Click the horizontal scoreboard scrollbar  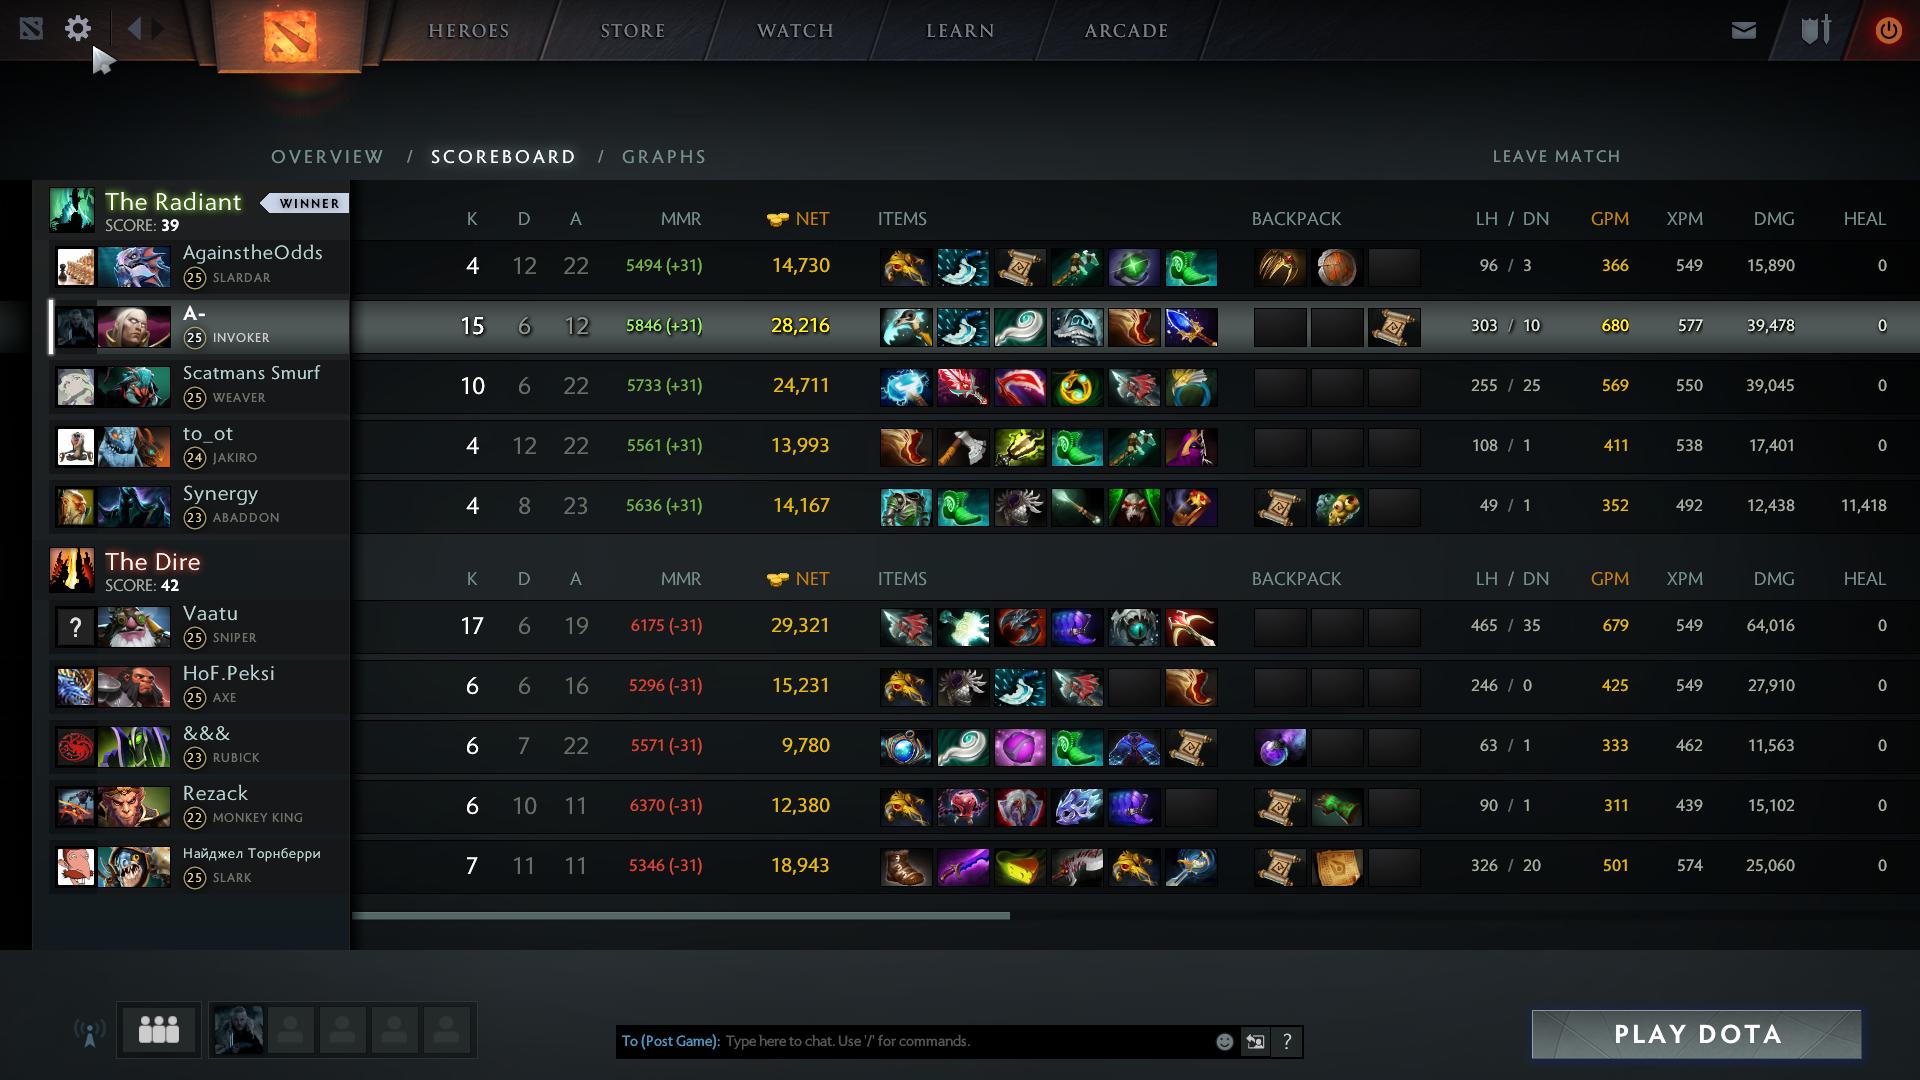(680, 915)
